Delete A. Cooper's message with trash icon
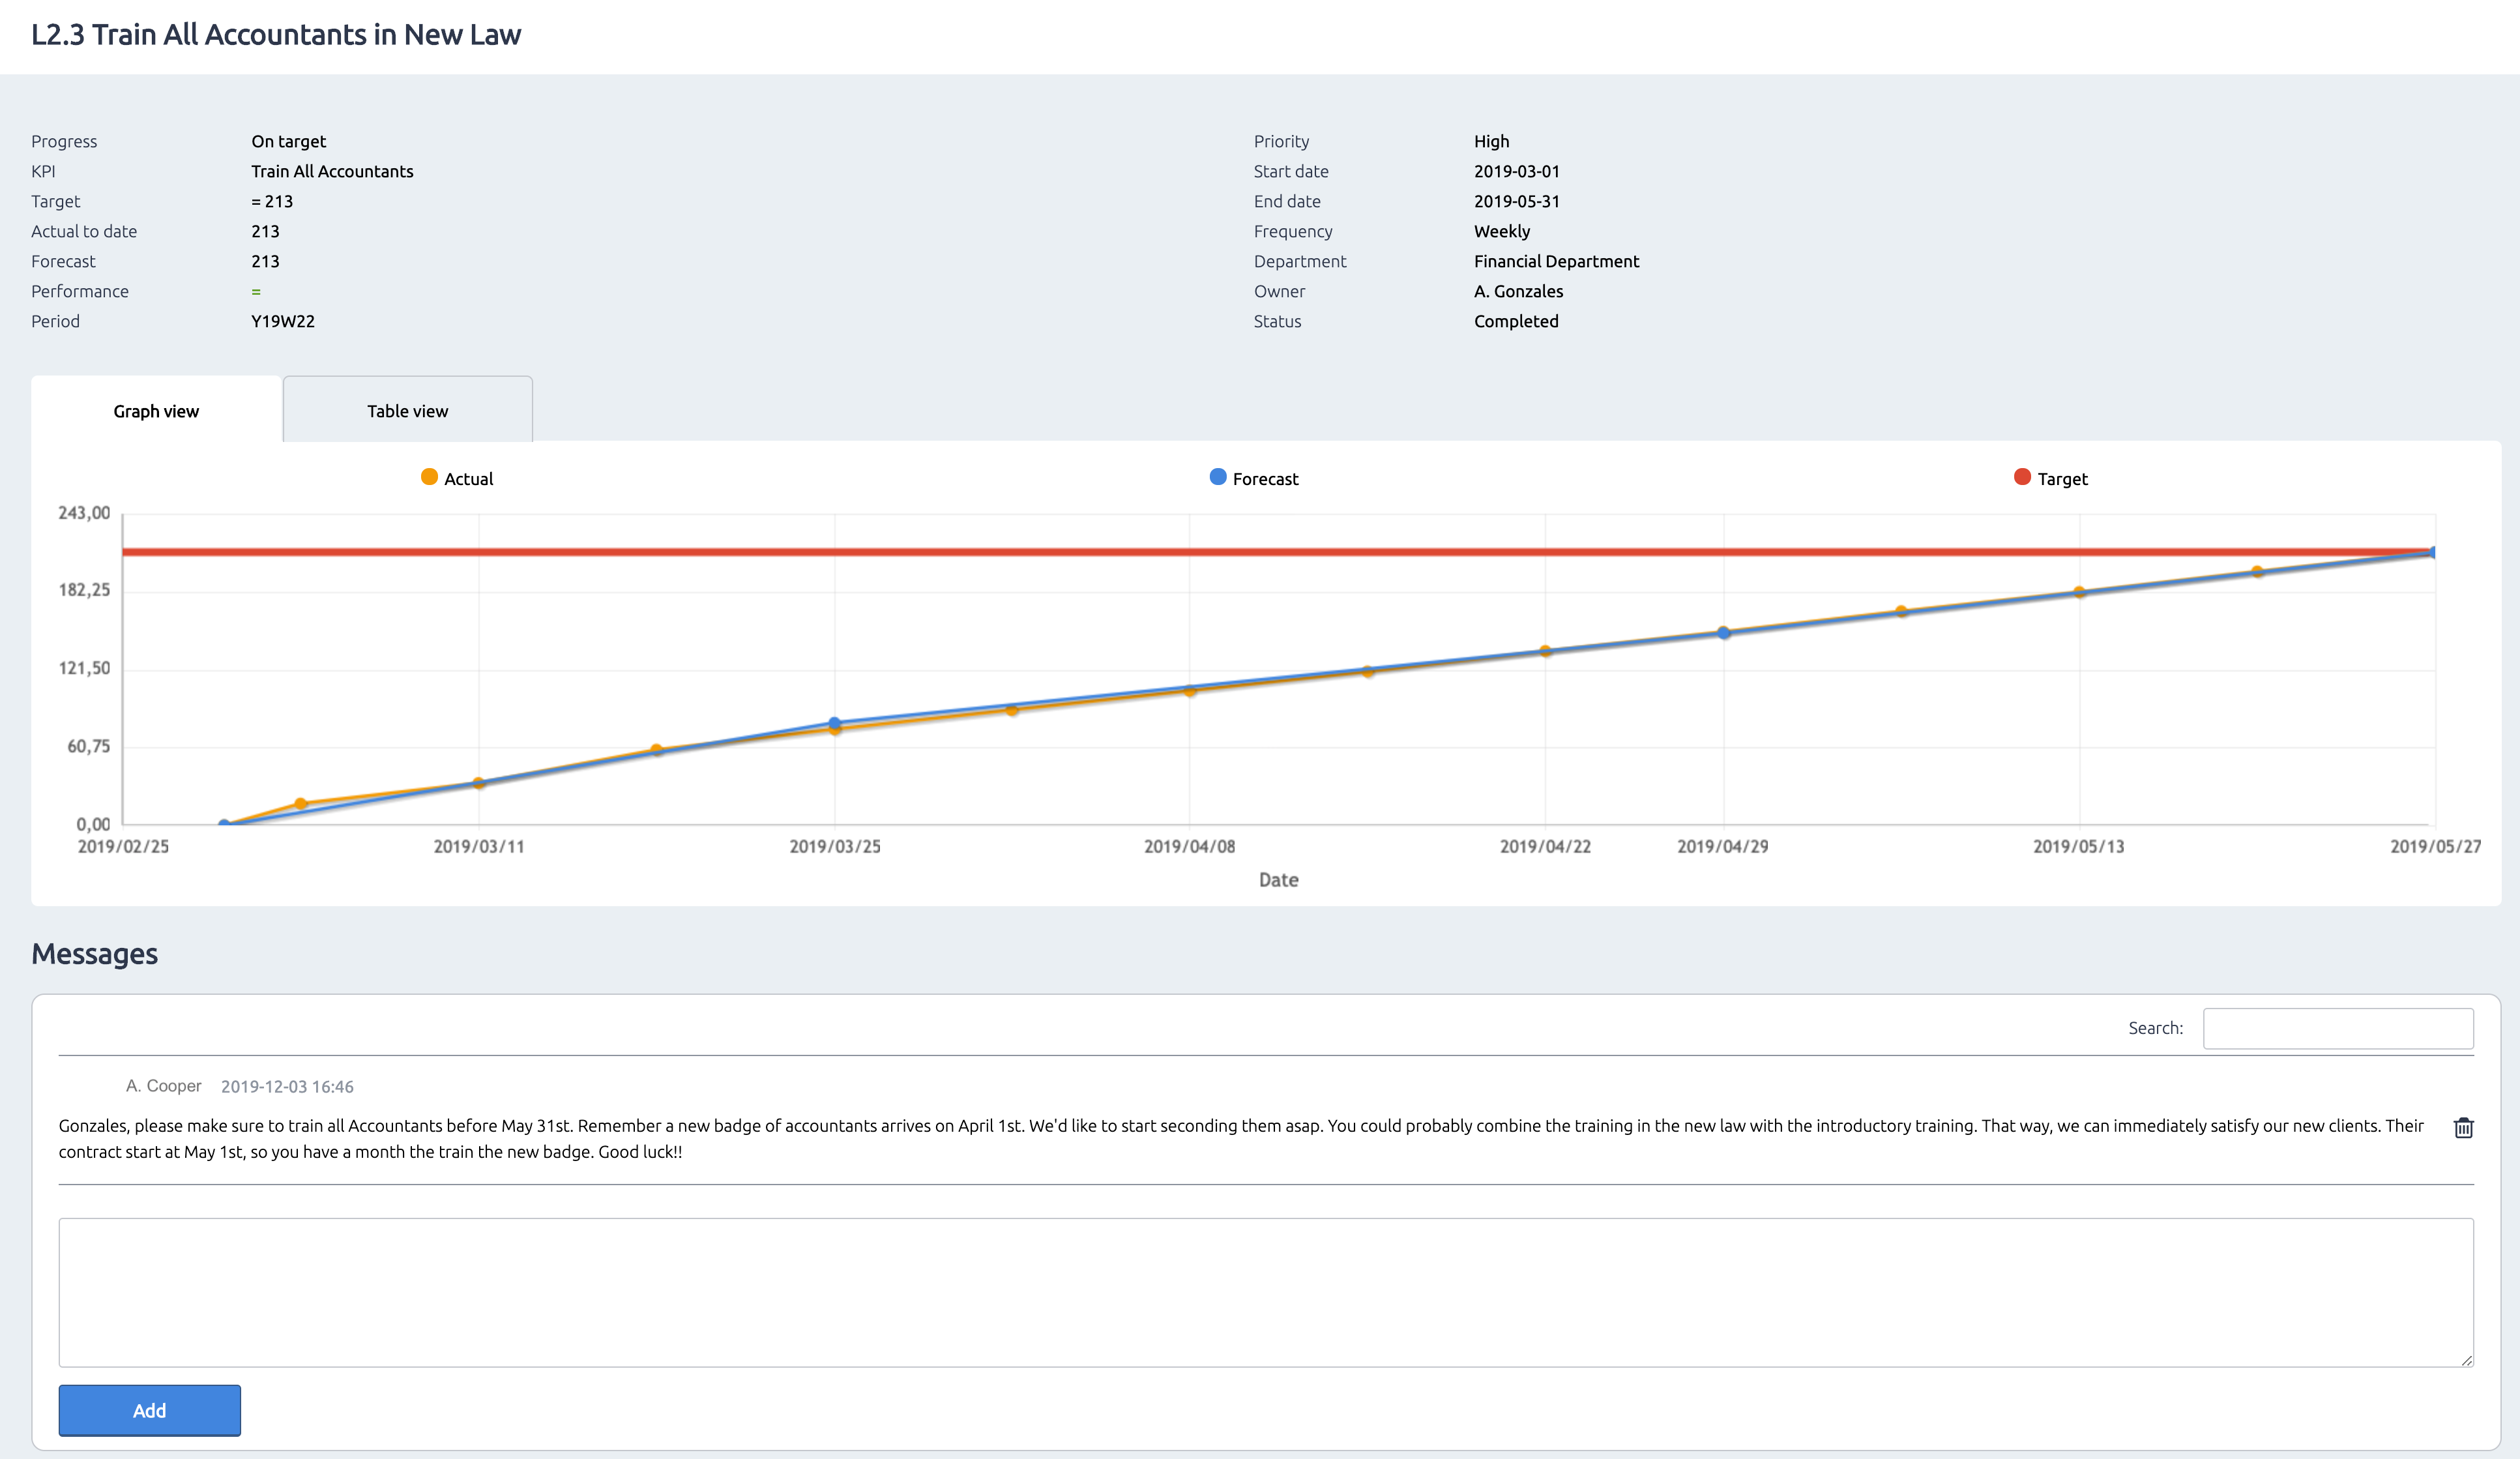This screenshot has height=1459, width=2520. (2463, 1128)
